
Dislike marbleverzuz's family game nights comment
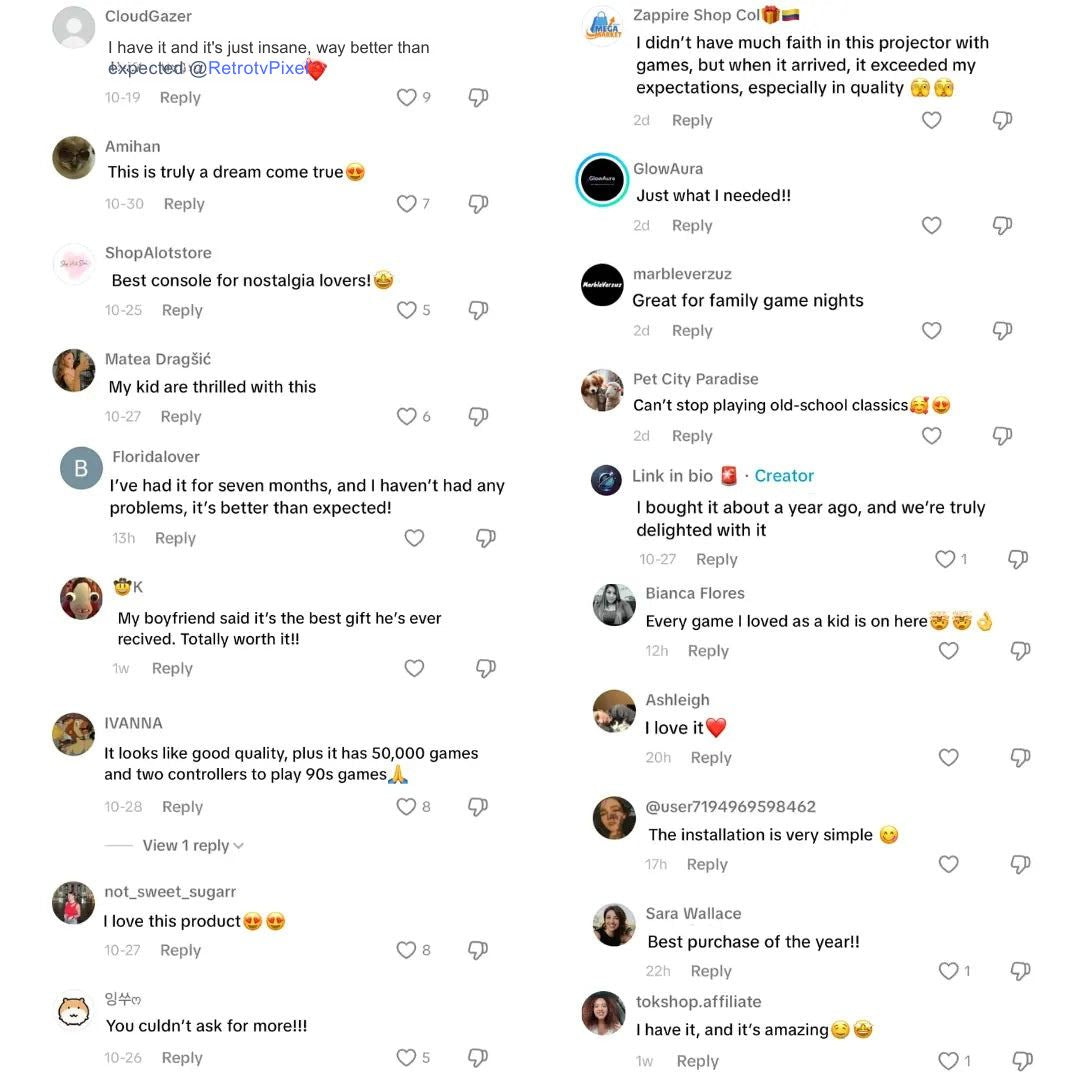pos(1002,331)
